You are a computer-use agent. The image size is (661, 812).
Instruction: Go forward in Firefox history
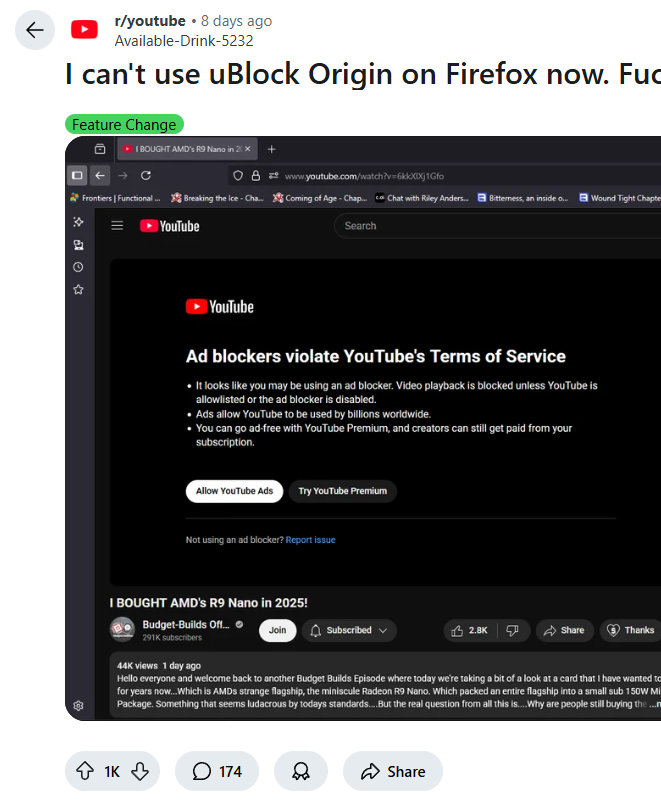pyautogui.click(x=123, y=176)
